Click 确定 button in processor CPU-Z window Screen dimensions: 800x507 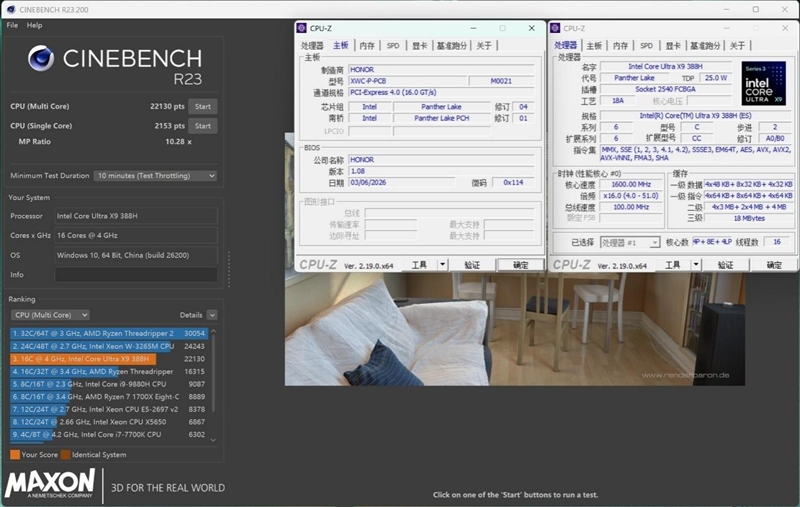pos(773,265)
